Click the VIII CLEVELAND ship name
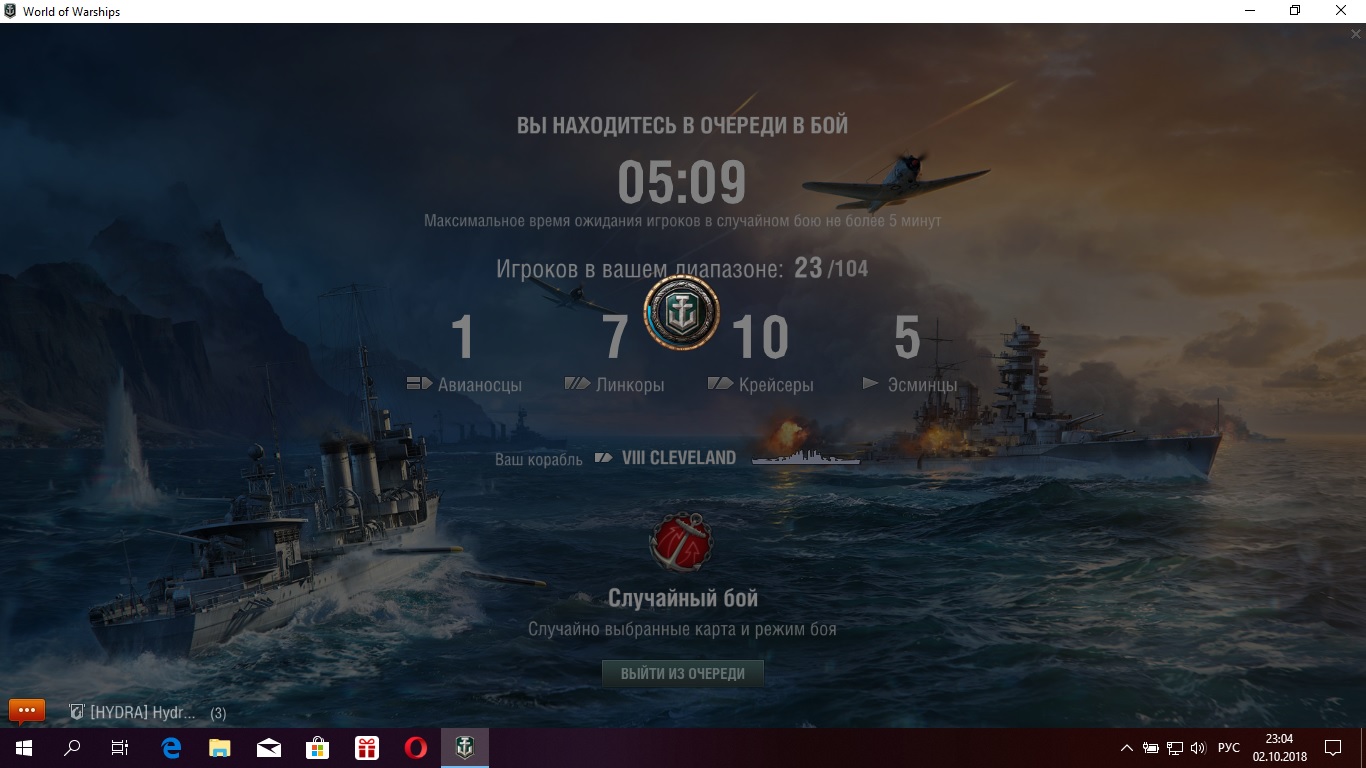The width and height of the screenshot is (1366, 768). pyautogui.click(x=678, y=458)
